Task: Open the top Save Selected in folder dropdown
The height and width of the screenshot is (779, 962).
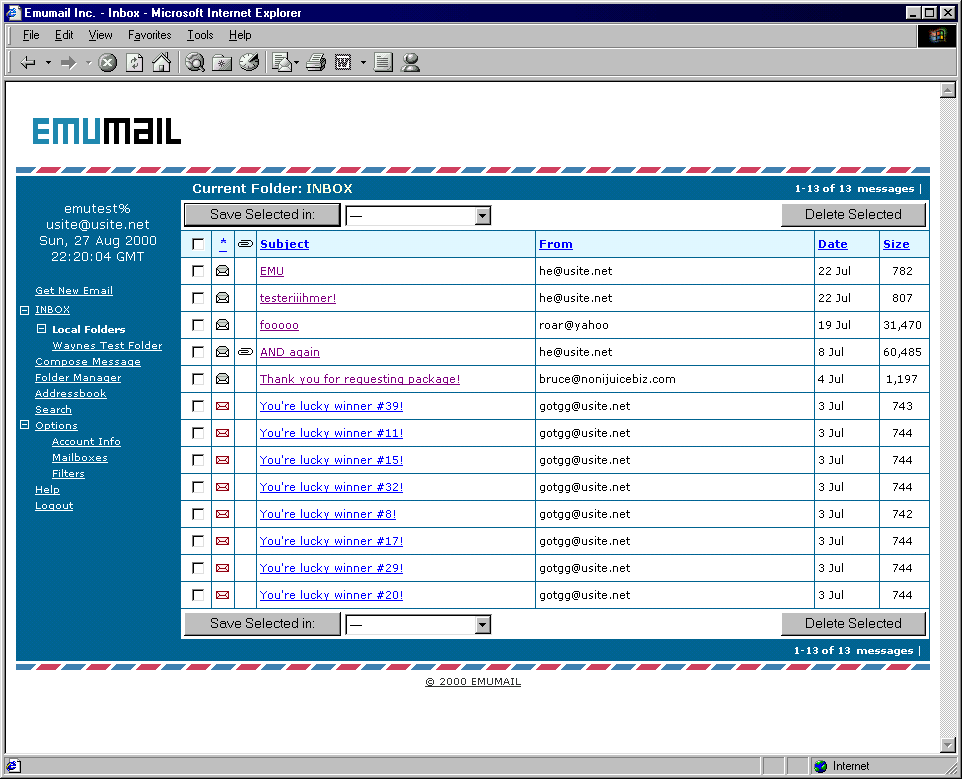Action: coord(482,215)
